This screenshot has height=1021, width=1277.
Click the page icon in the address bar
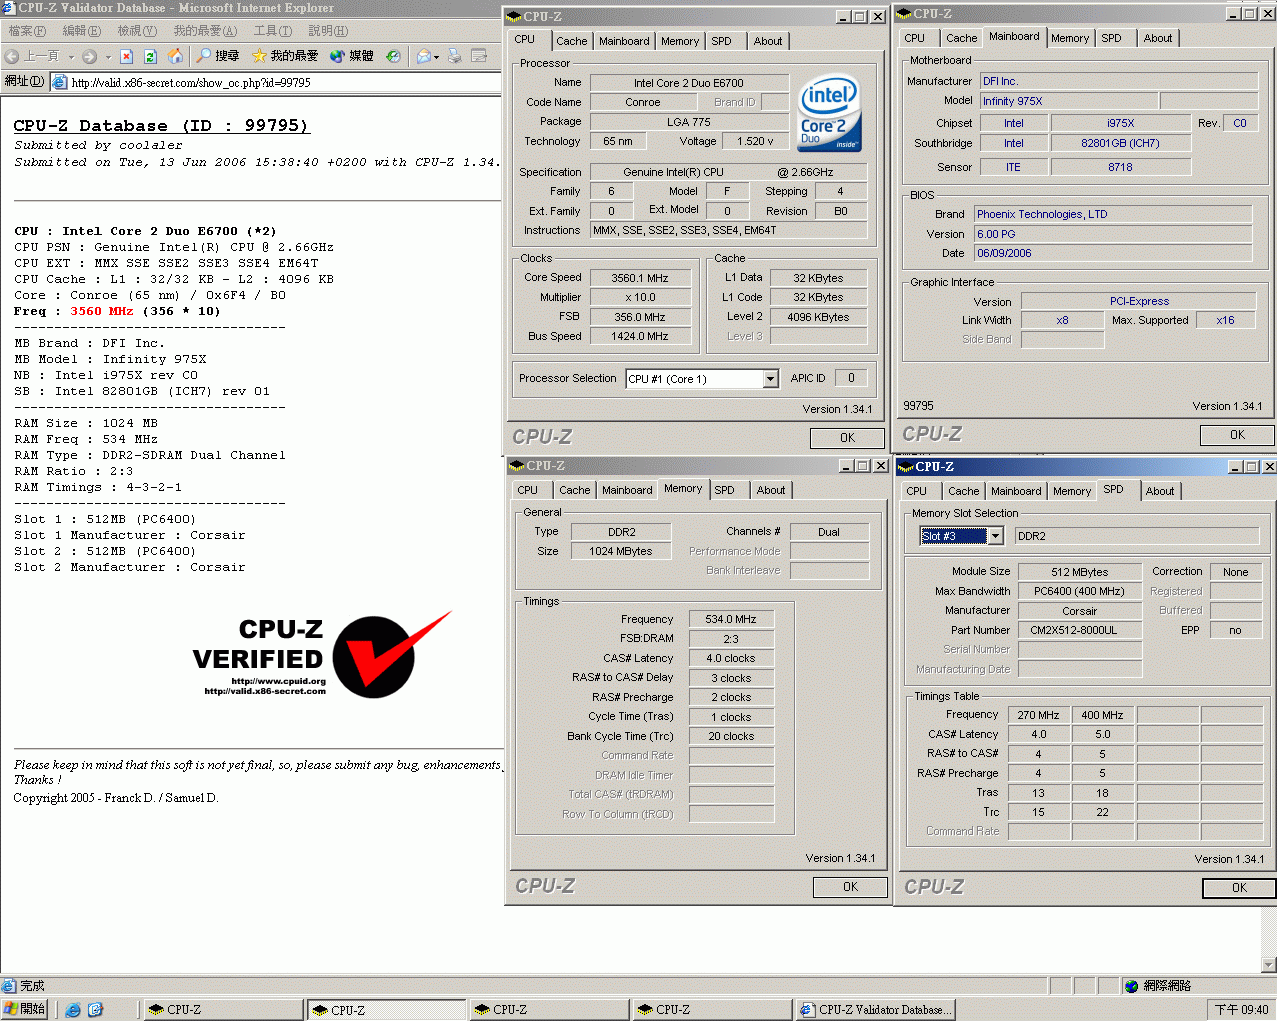[x=59, y=82]
